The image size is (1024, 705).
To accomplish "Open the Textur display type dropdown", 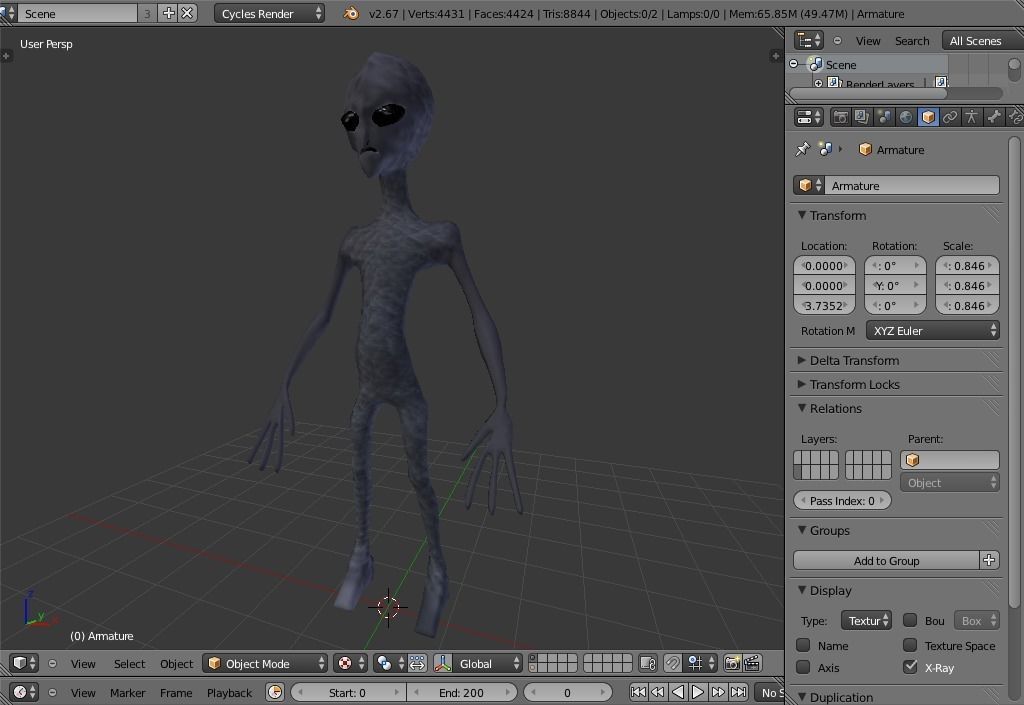I will (866, 620).
